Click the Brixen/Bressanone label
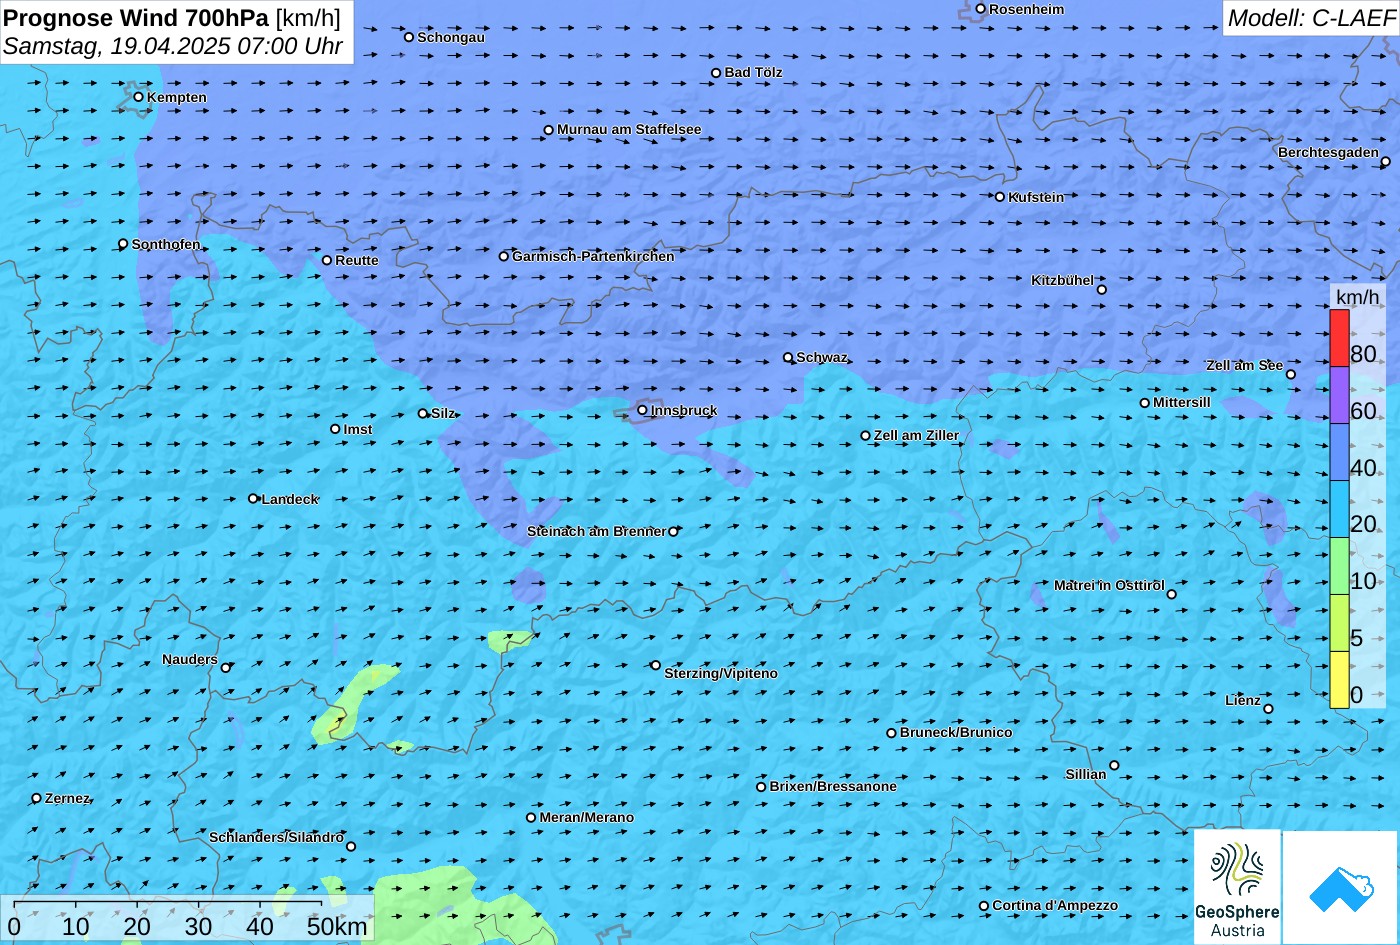 (x=833, y=786)
